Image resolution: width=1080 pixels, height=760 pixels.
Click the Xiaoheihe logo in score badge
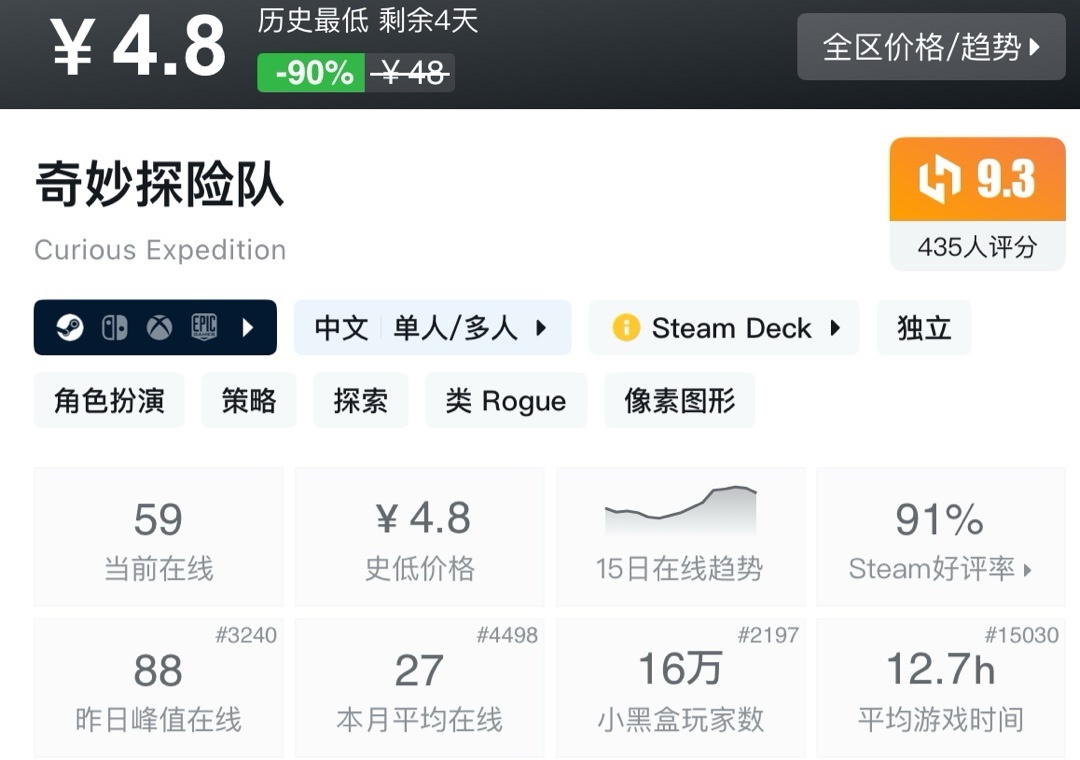[x=939, y=180]
